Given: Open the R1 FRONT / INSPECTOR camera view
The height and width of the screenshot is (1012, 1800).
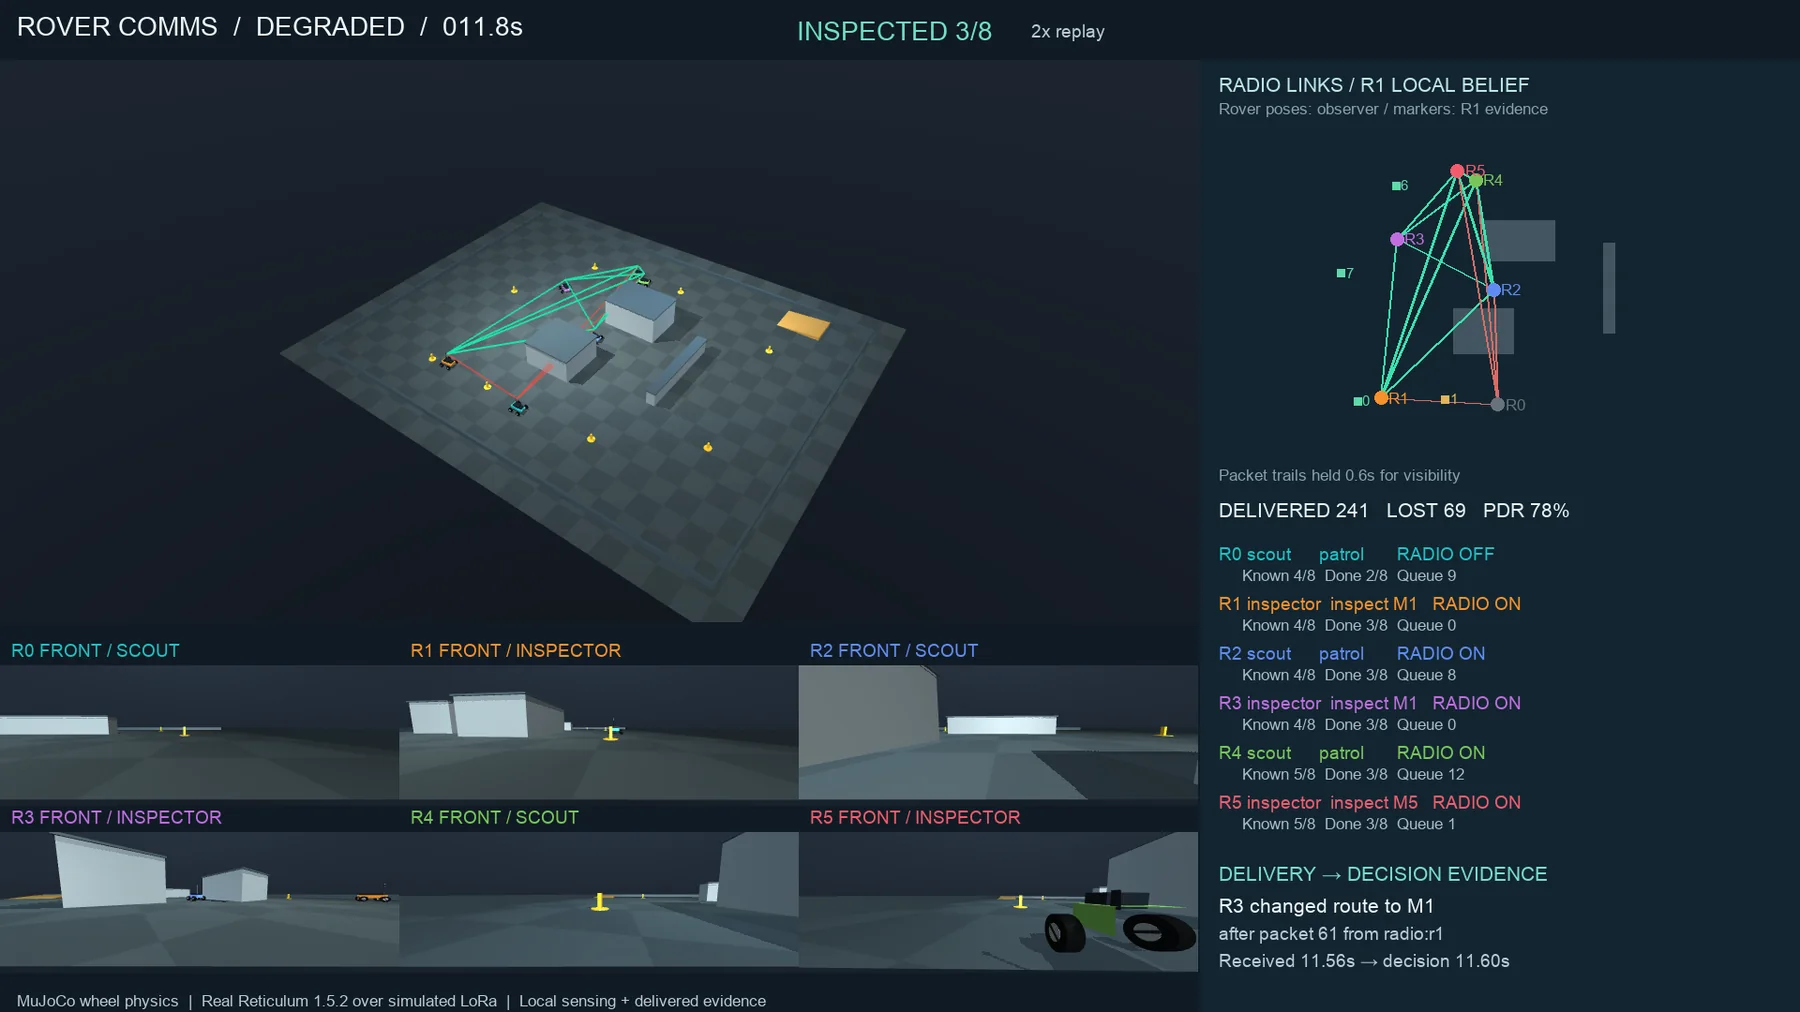Looking at the screenshot, I should pos(598,732).
